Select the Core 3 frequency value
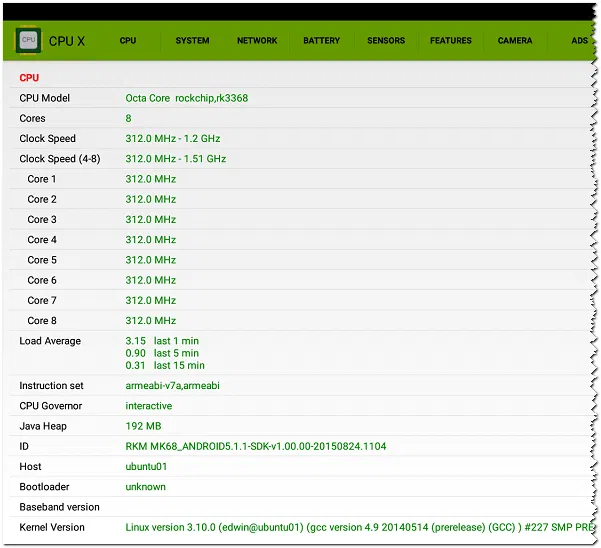 (151, 220)
